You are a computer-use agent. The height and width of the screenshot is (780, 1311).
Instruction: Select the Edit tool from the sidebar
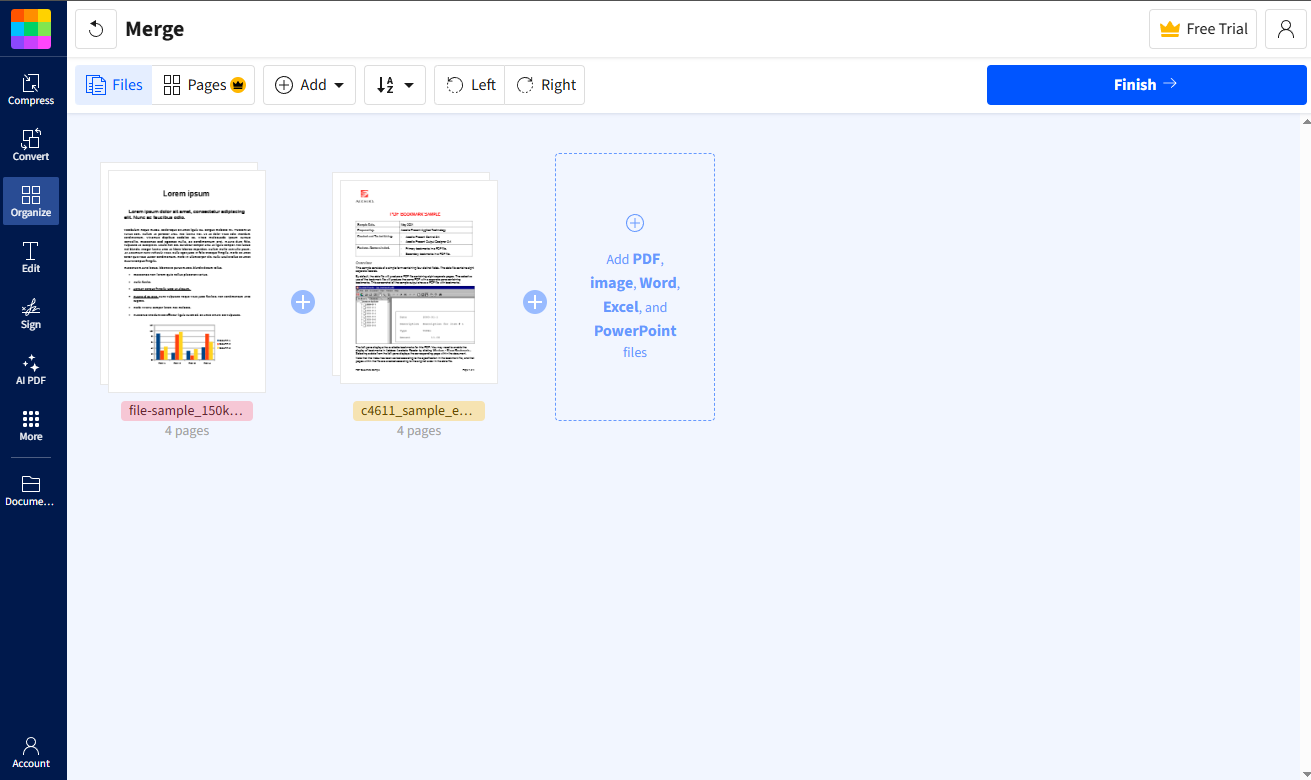(x=31, y=257)
